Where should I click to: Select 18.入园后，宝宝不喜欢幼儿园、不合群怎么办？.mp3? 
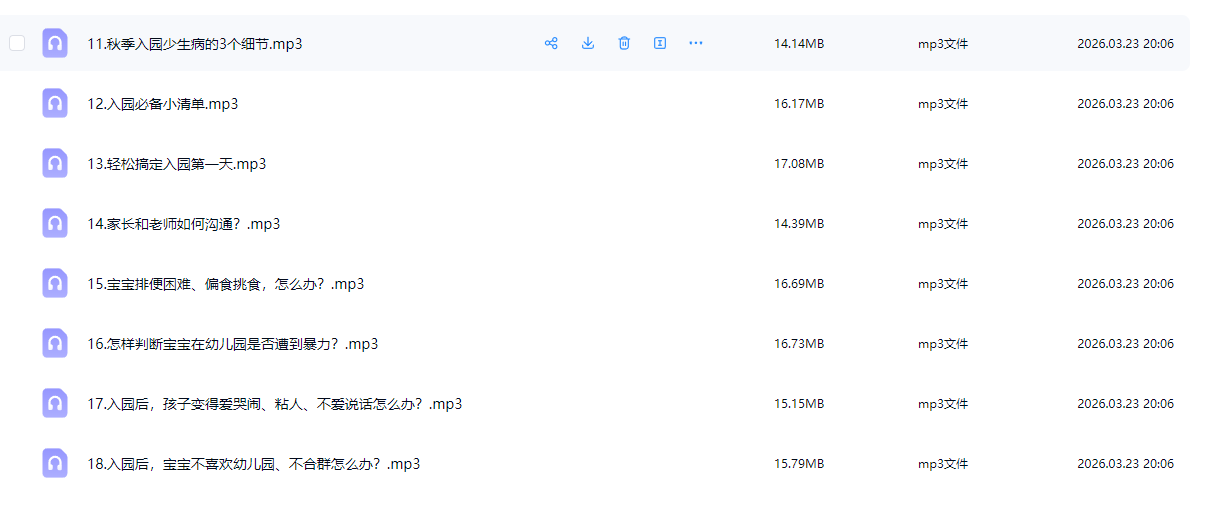point(254,464)
